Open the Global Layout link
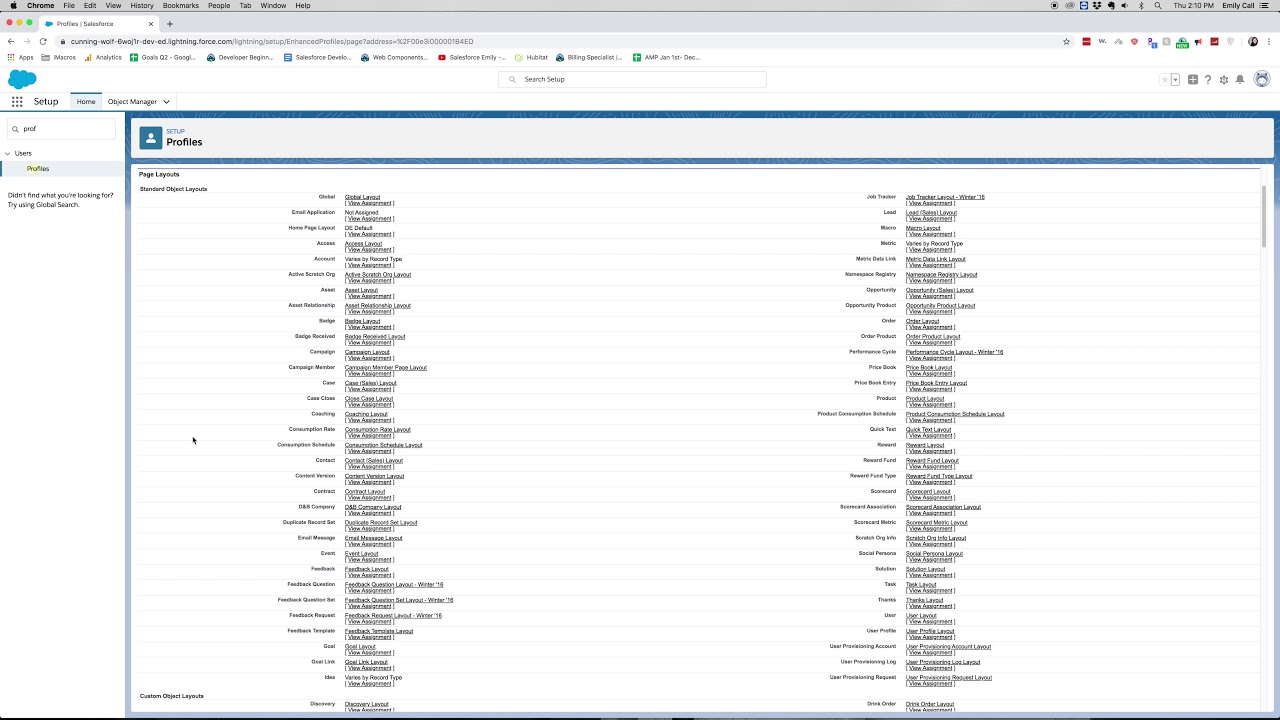The image size is (1280, 720). click(362, 197)
